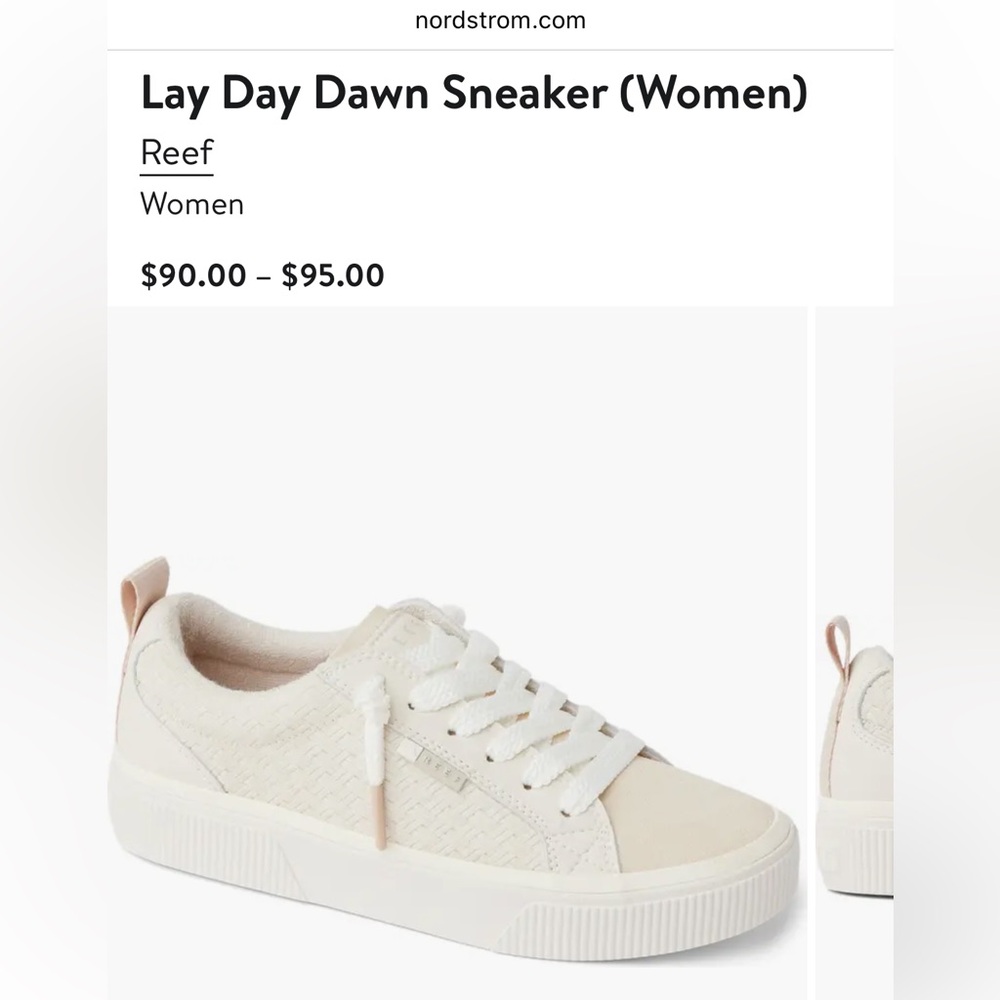Click the nordstrom.com site header
The width and height of the screenshot is (1000, 1000).
point(499,19)
